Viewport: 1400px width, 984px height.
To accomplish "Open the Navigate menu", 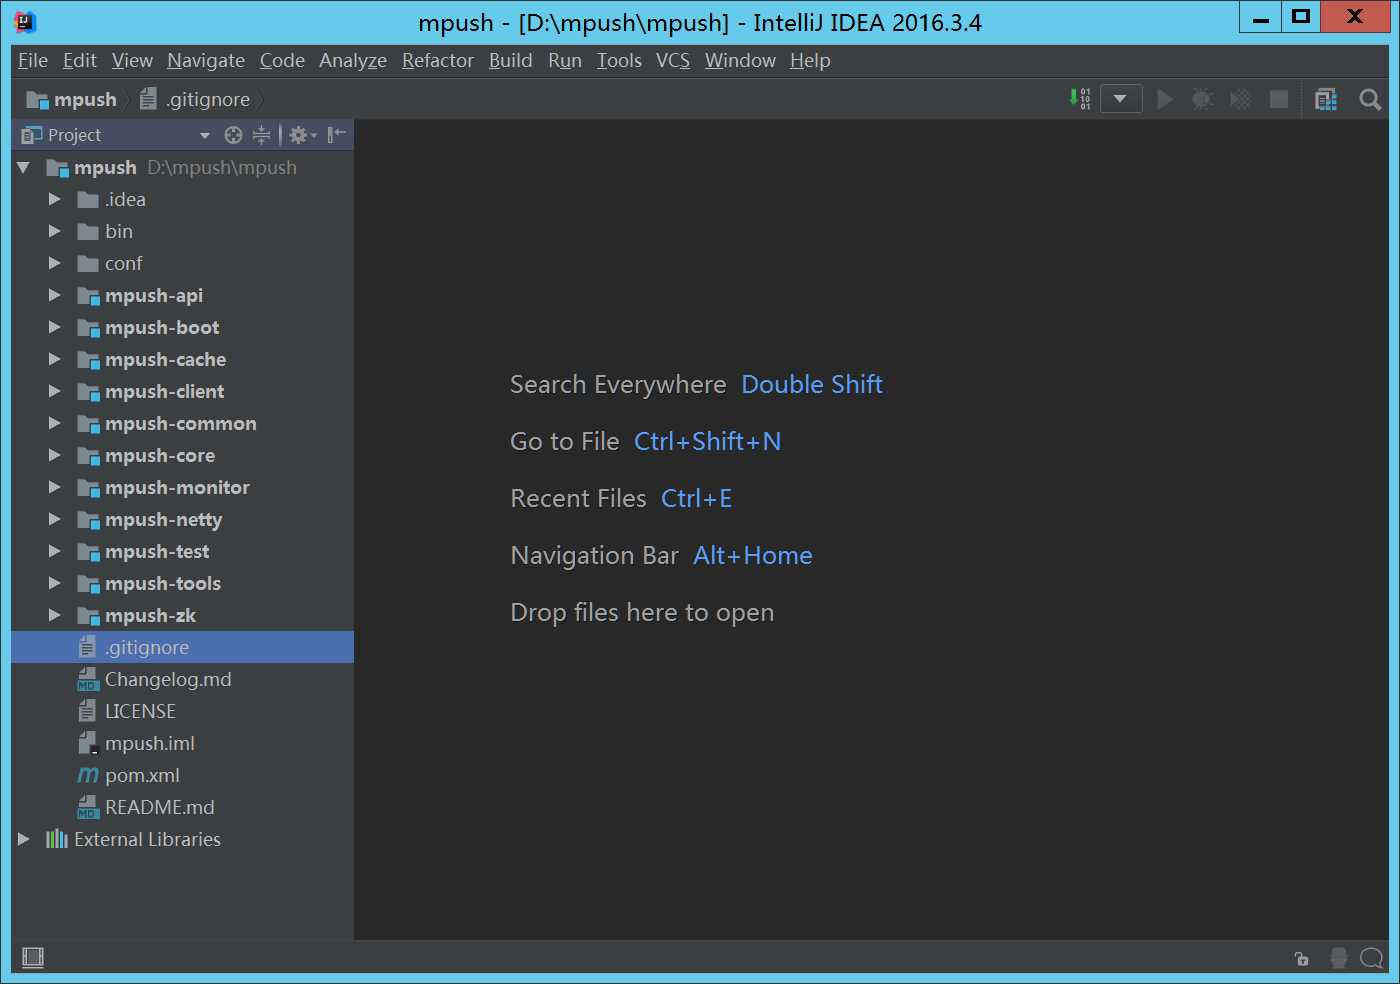I will pyautogui.click(x=206, y=60).
